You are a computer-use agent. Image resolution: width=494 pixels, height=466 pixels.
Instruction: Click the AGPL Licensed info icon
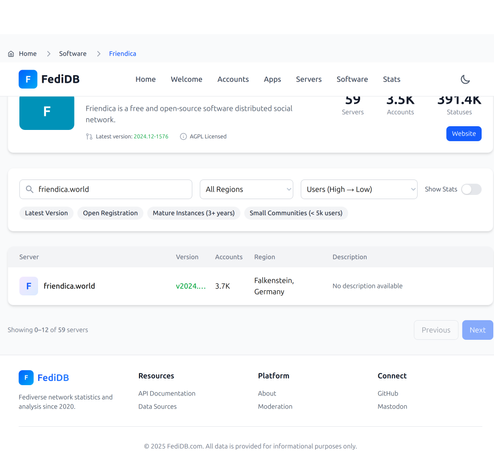[x=183, y=136]
